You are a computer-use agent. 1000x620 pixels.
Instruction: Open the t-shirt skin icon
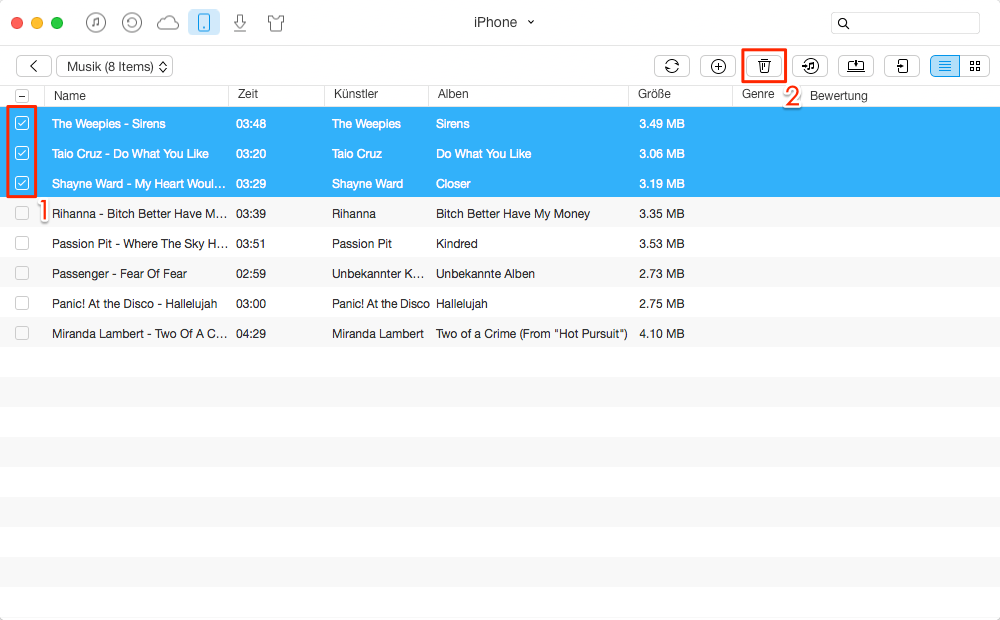(x=276, y=24)
